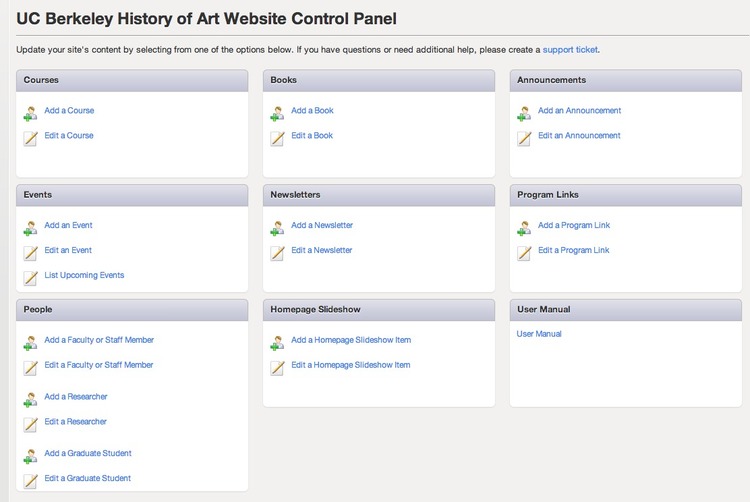Click the add icon beside Add a Graduate Student
750x502 pixels.
click(x=30, y=456)
